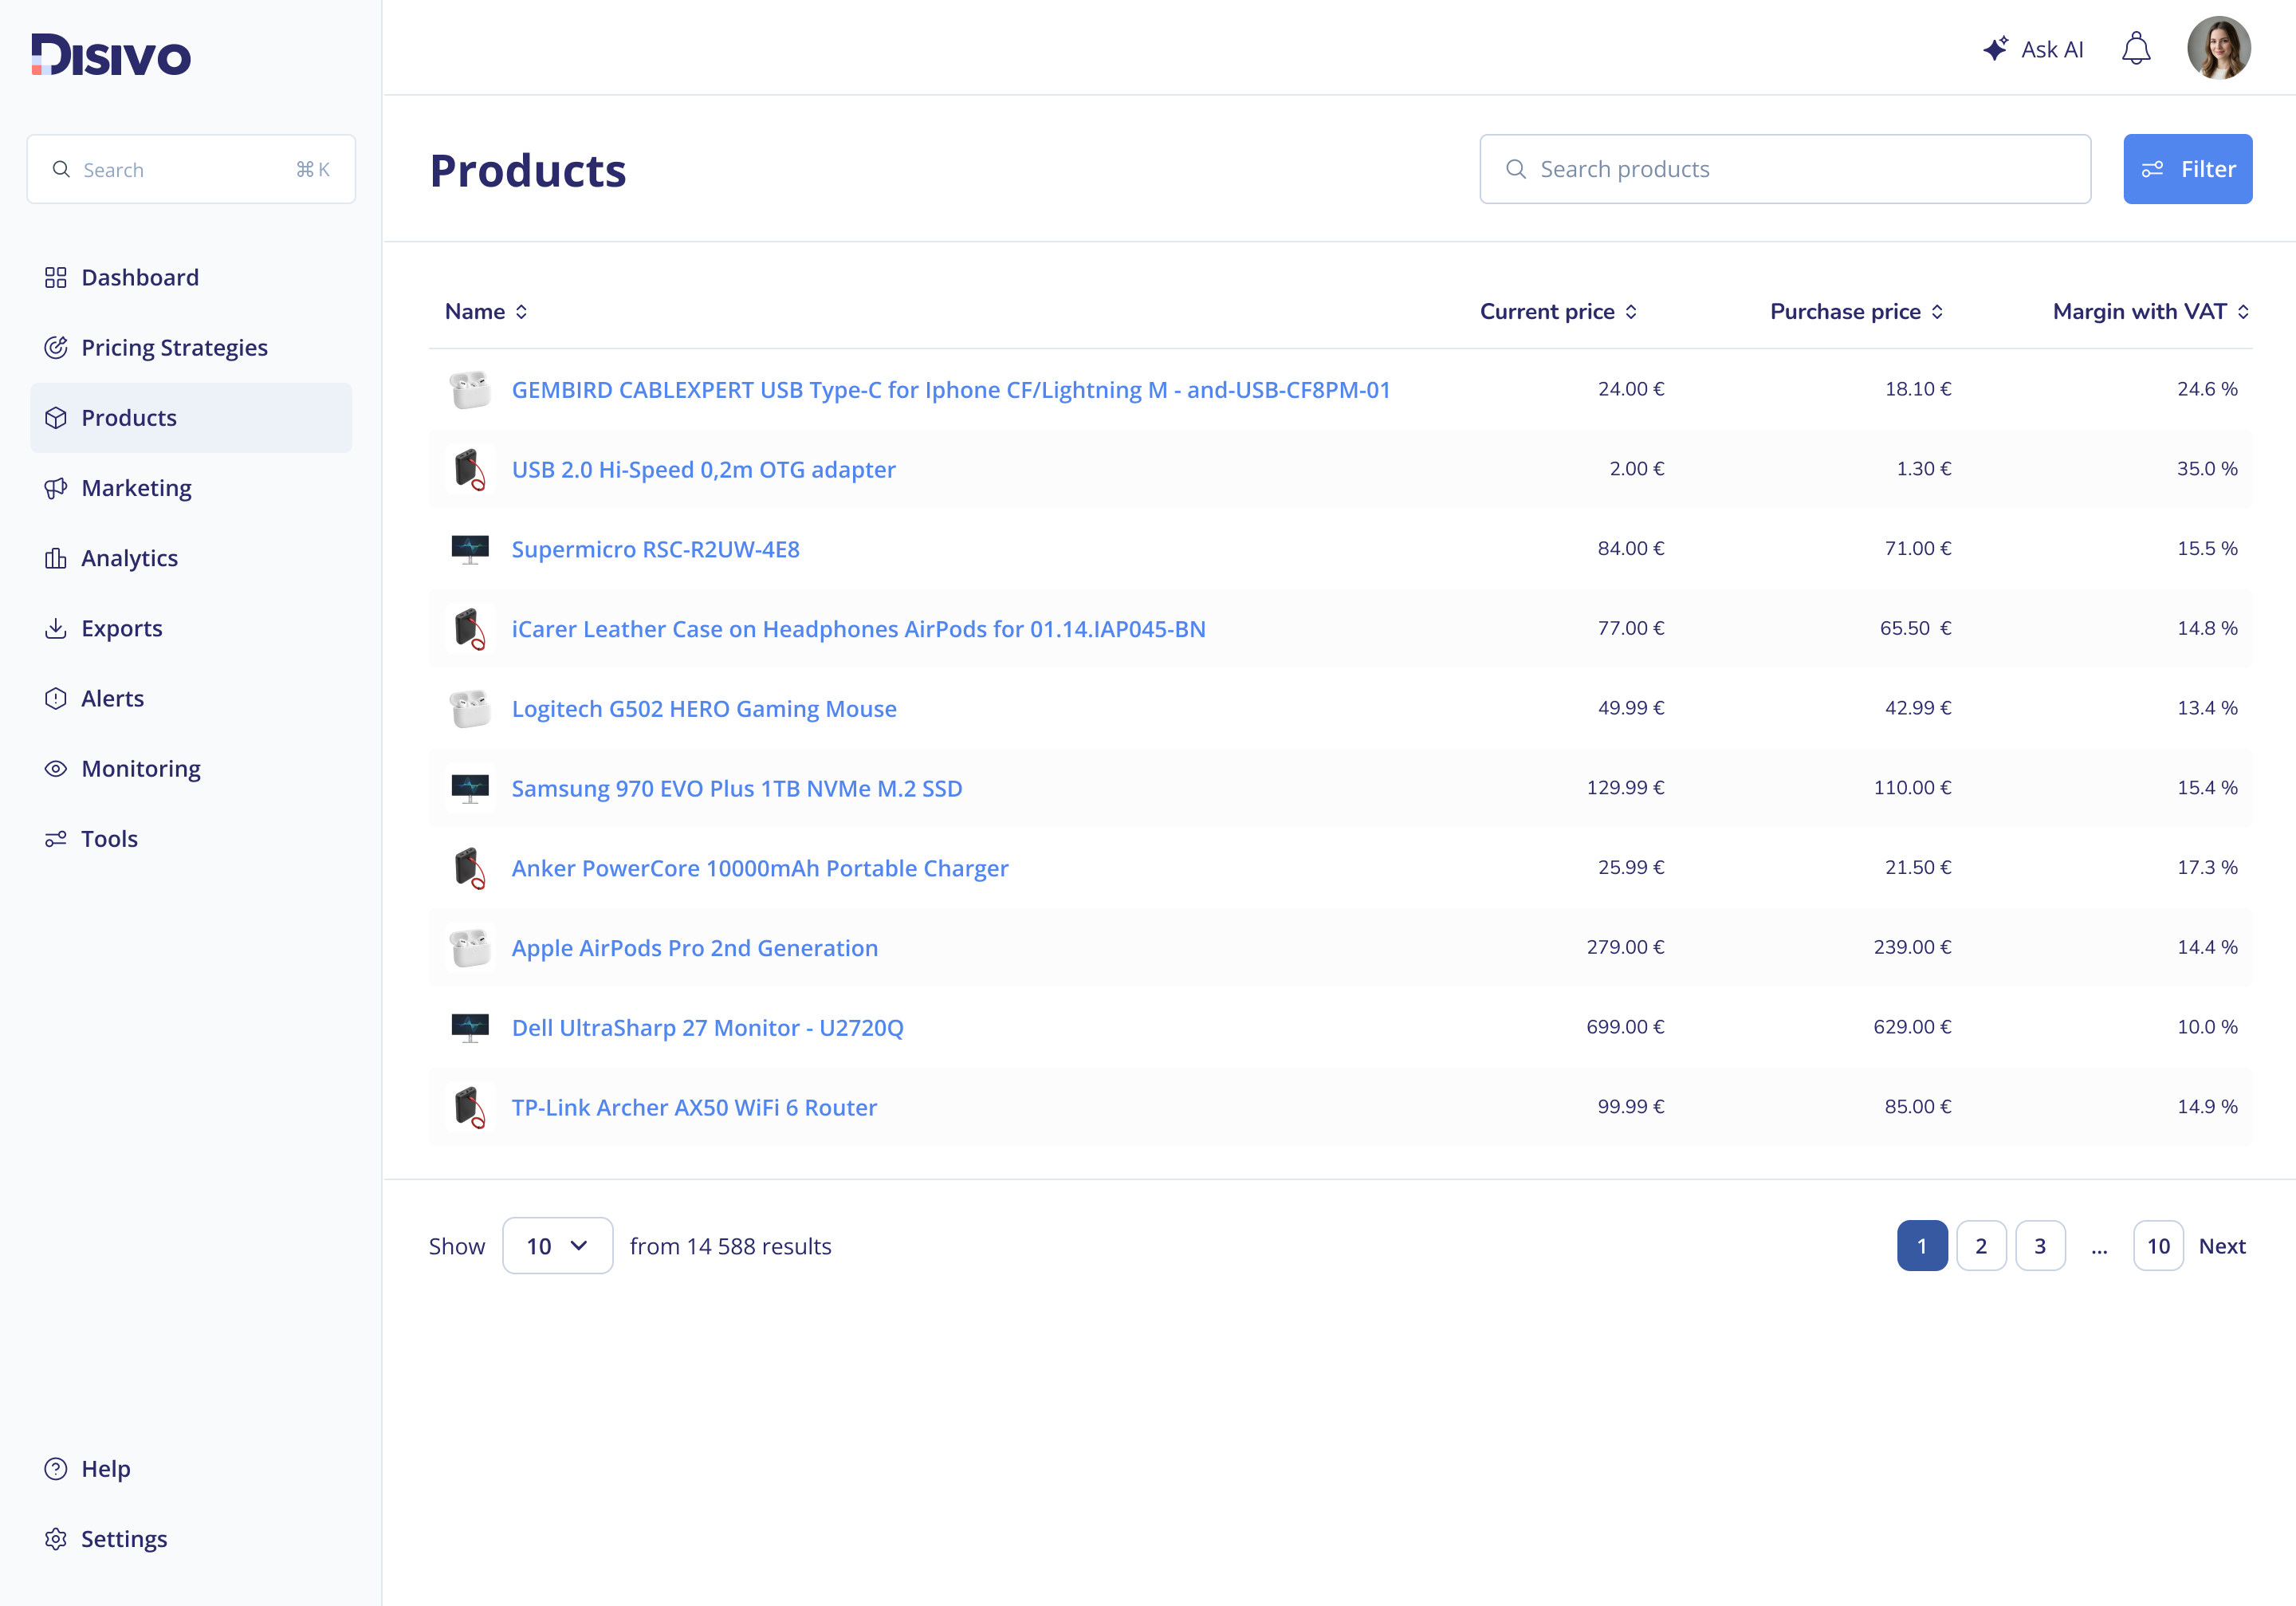Viewport: 2296px width, 1606px height.
Task: Sort by Margin with VAT arrows
Action: coord(2243,312)
